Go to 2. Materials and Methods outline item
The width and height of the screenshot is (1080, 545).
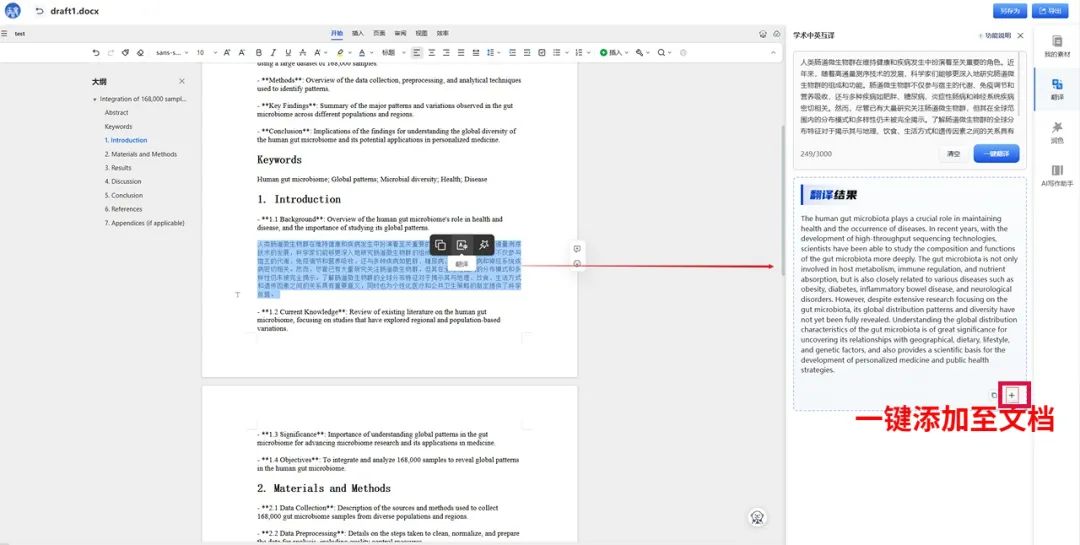click(x=141, y=154)
